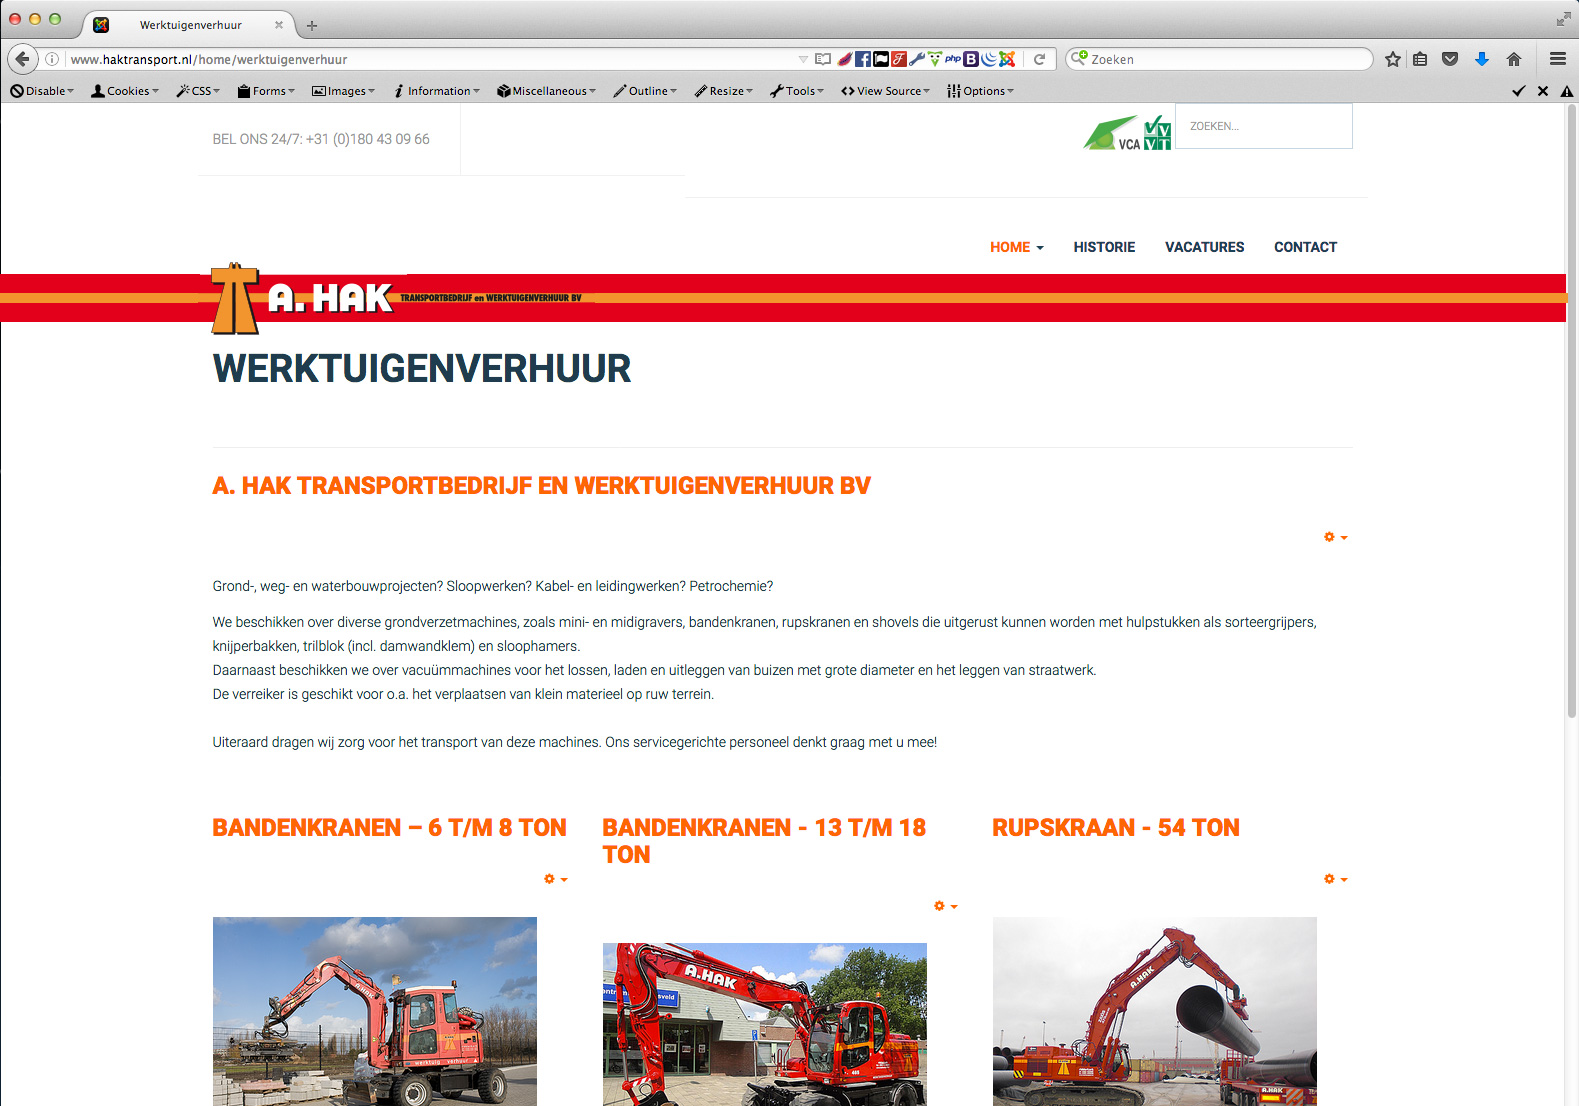Click the VCA certification logo
The height and width of the screenshot is (1106, 1579).
[x=1127, y=132]
